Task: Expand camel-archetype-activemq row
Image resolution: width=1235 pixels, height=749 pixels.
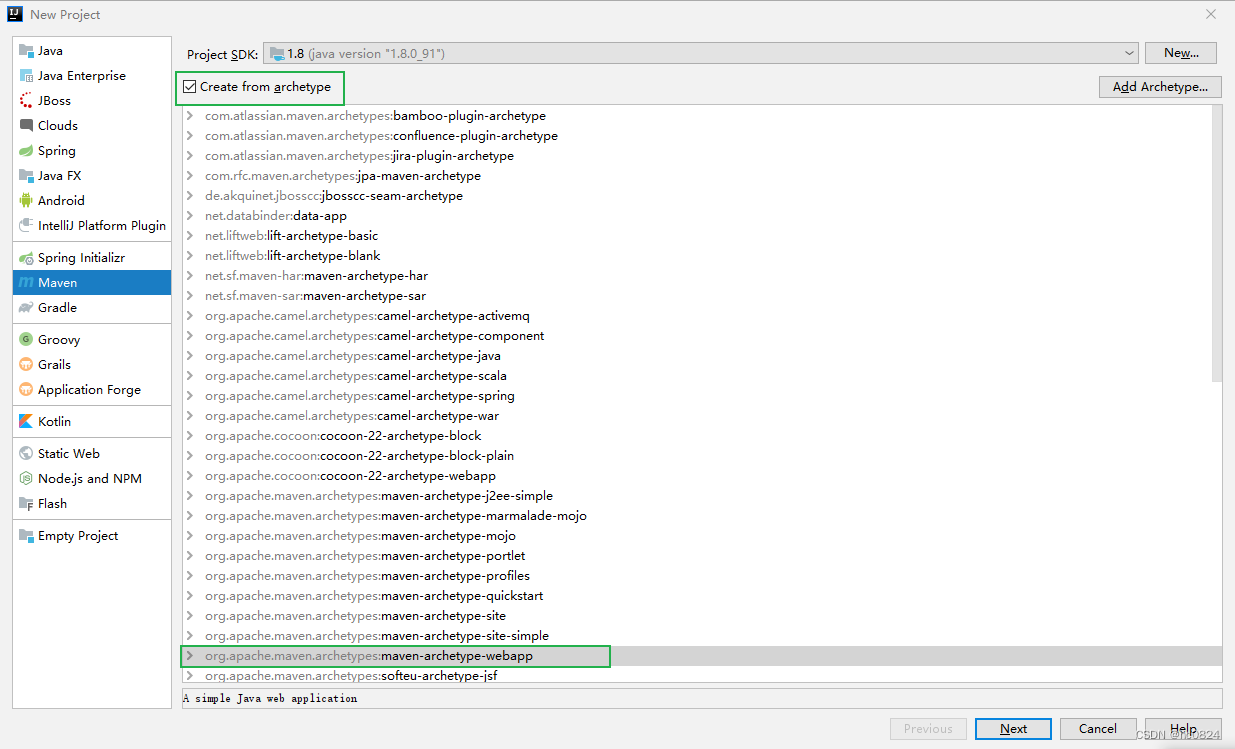Action: [189, 316]
